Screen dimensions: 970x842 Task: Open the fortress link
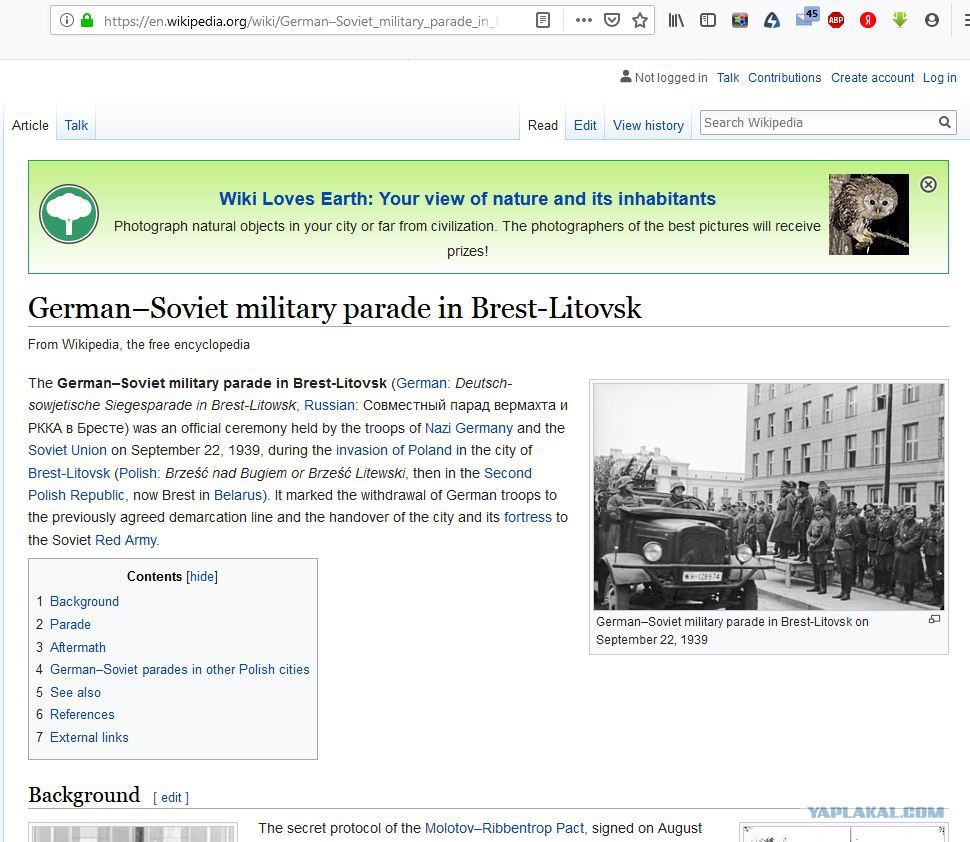click(x=527, y=517)
